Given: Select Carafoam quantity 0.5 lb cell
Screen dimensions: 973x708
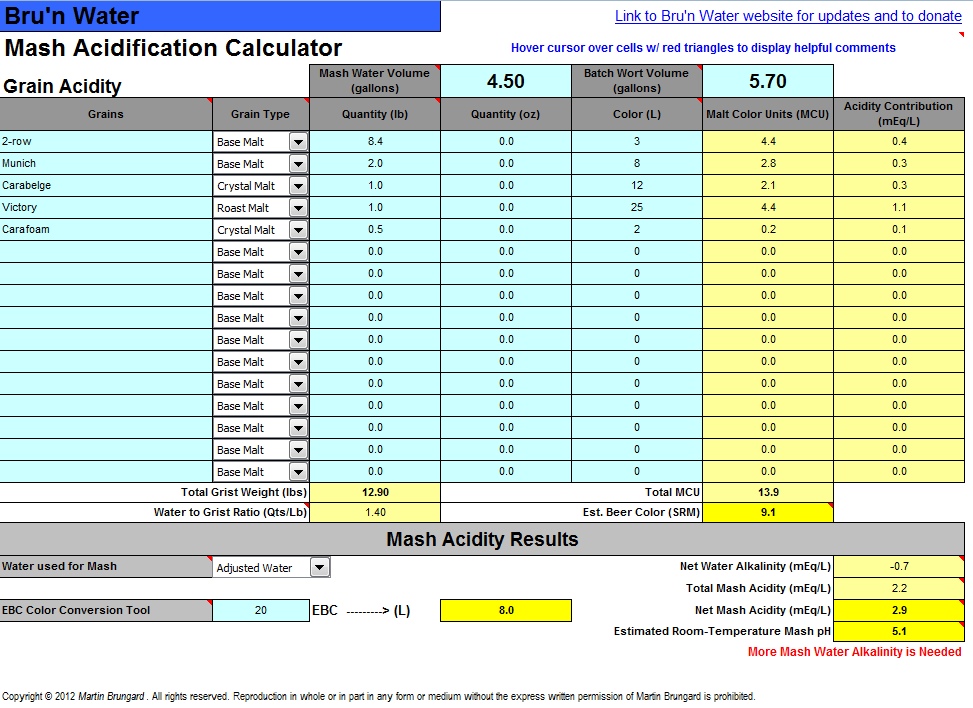Looking at the screenshot, I should coord(375,230).
